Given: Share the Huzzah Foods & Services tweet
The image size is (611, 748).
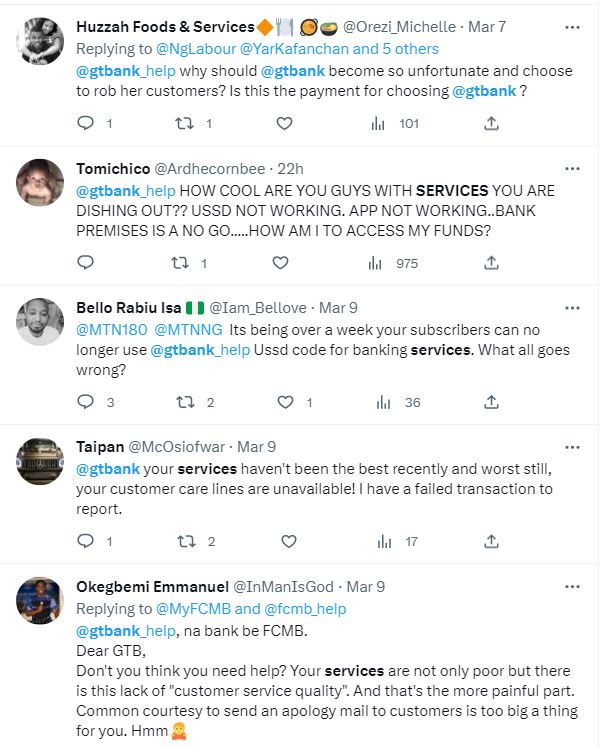Looking at the screenshot, I should [491, 124].
